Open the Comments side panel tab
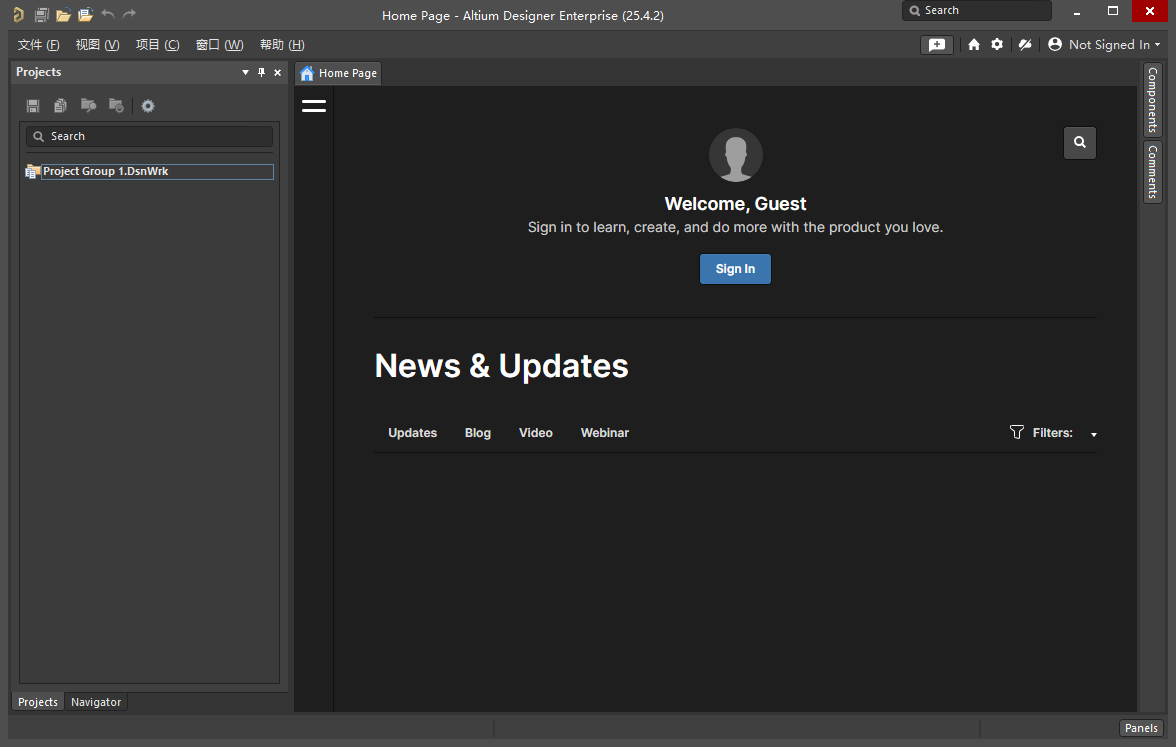Screen dimensions: 1176x747 click(x=1152, y=172)
